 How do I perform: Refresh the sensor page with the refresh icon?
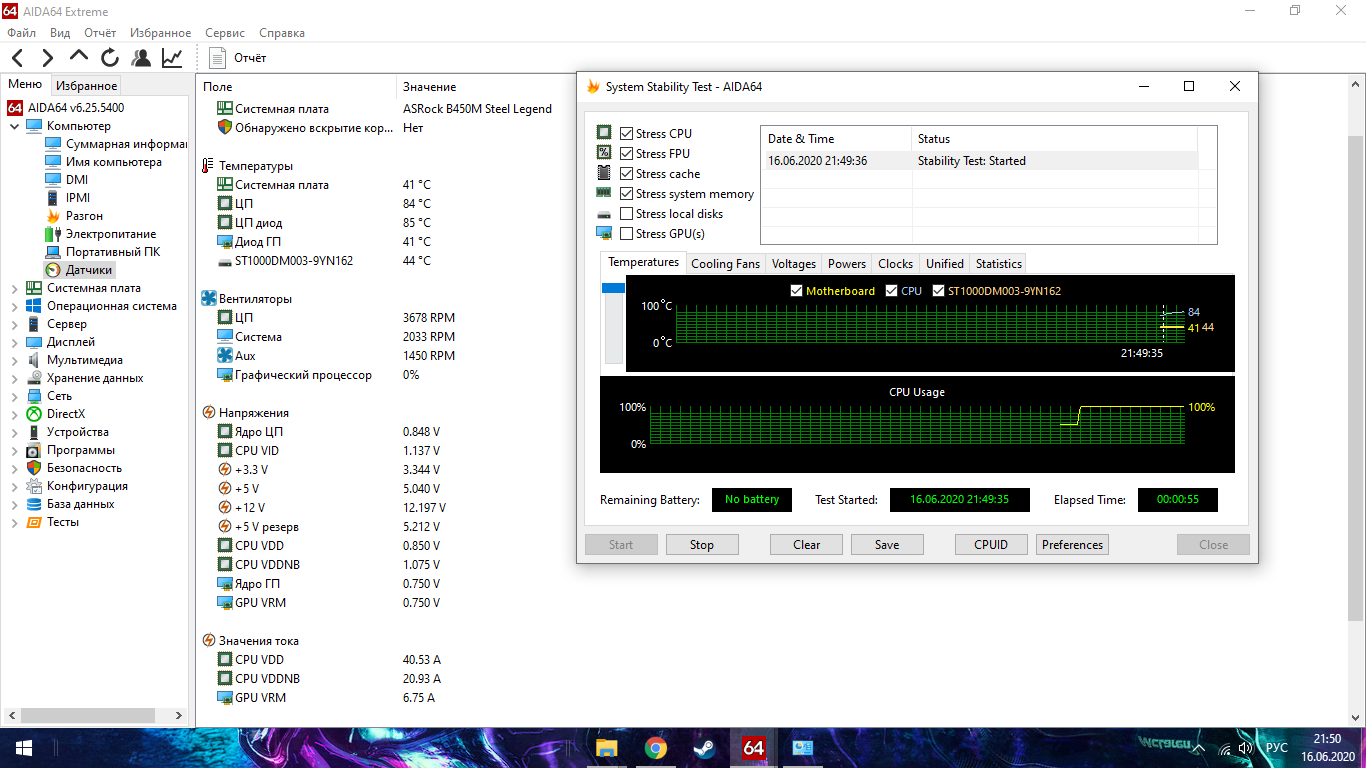tap(110, 58)
